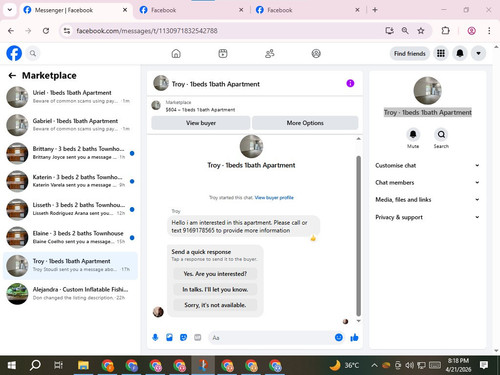Open the profile circle icon in navigation
500x375 pixels.
coord(316,53)
